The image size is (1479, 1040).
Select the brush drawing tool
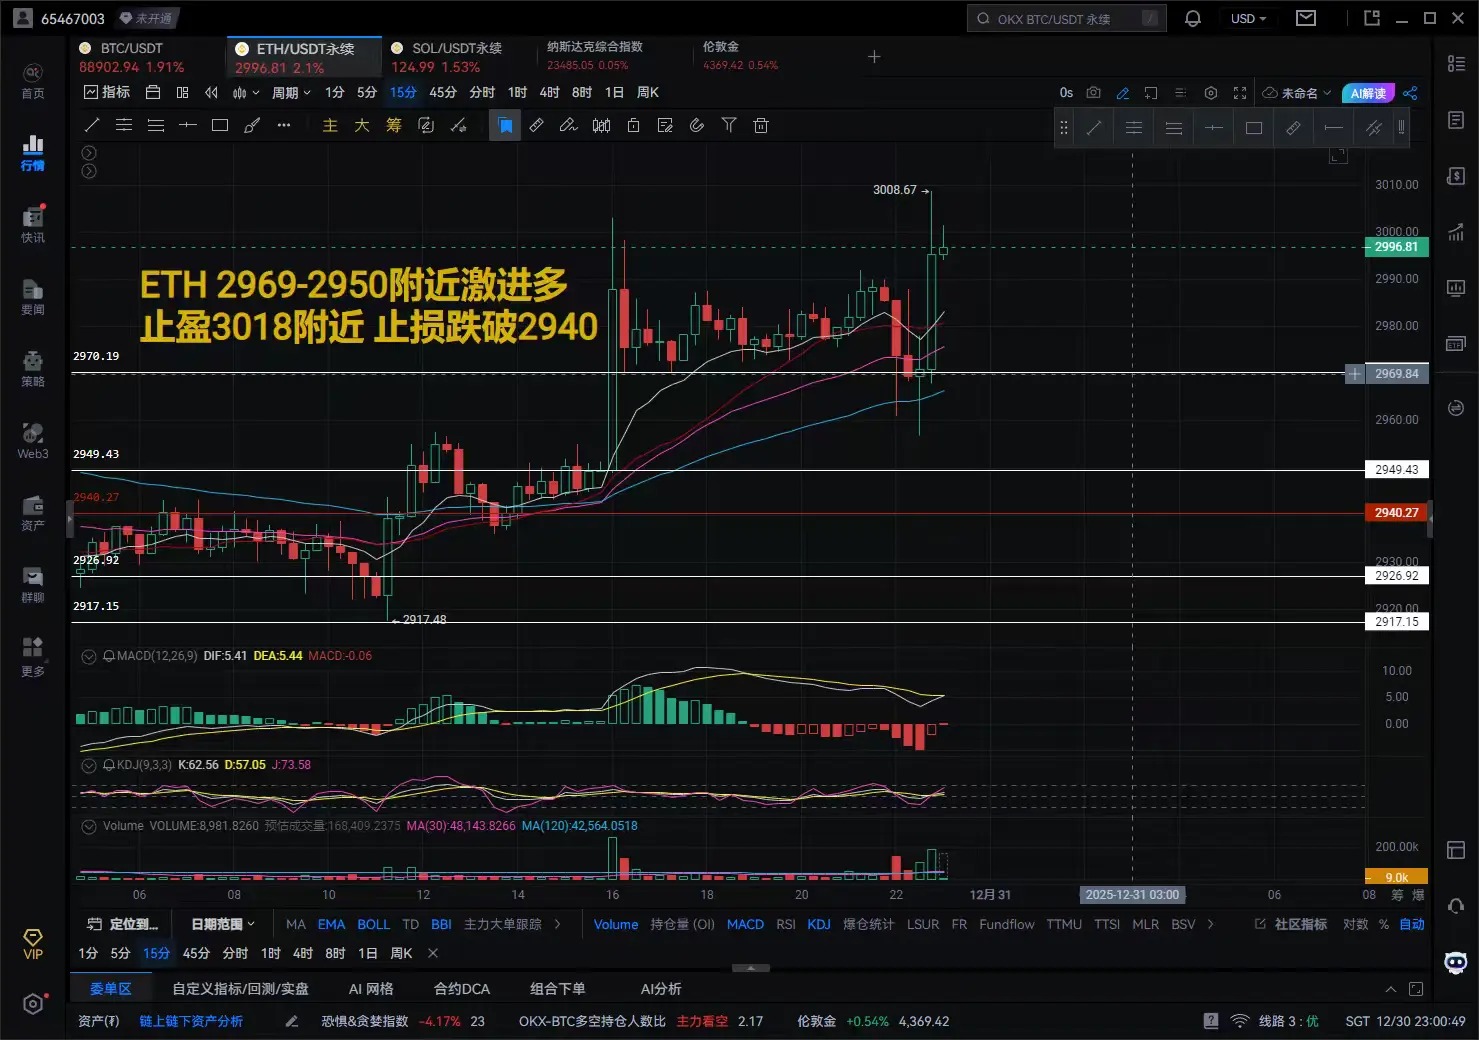click(252, 125)
